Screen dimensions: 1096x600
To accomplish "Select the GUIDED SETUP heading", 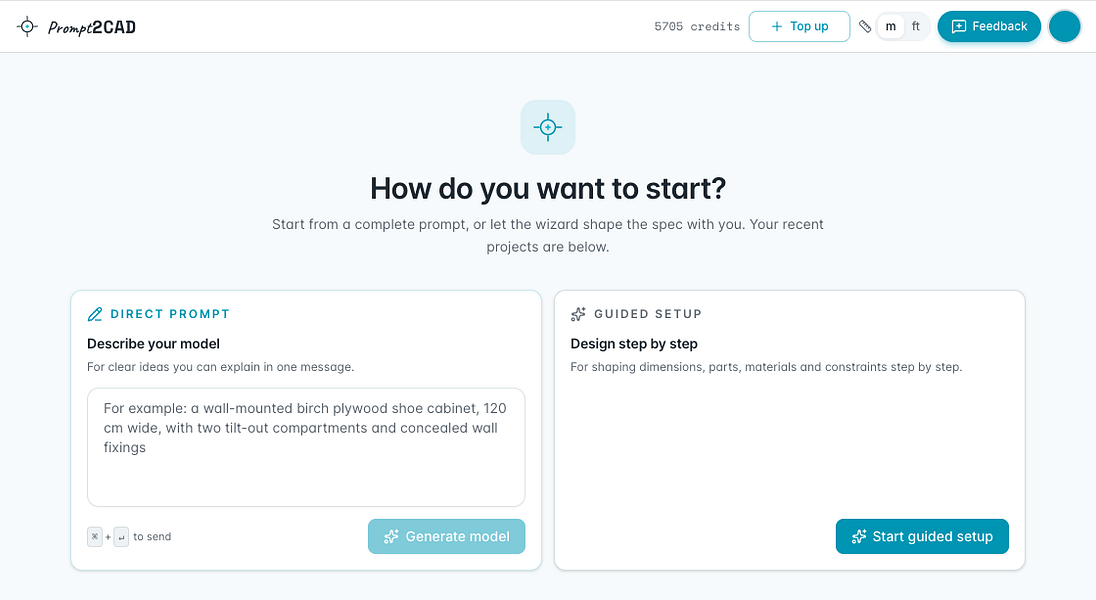I will 648,314.
